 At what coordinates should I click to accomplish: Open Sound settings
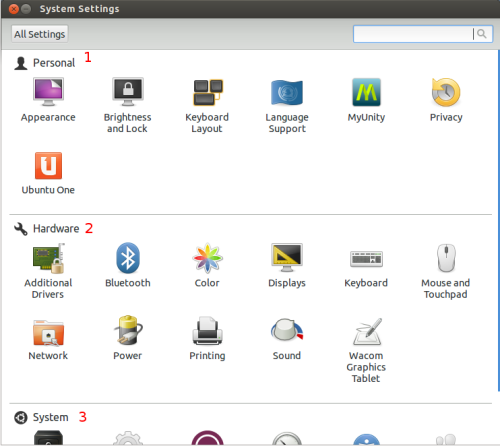tap(287, 338)
